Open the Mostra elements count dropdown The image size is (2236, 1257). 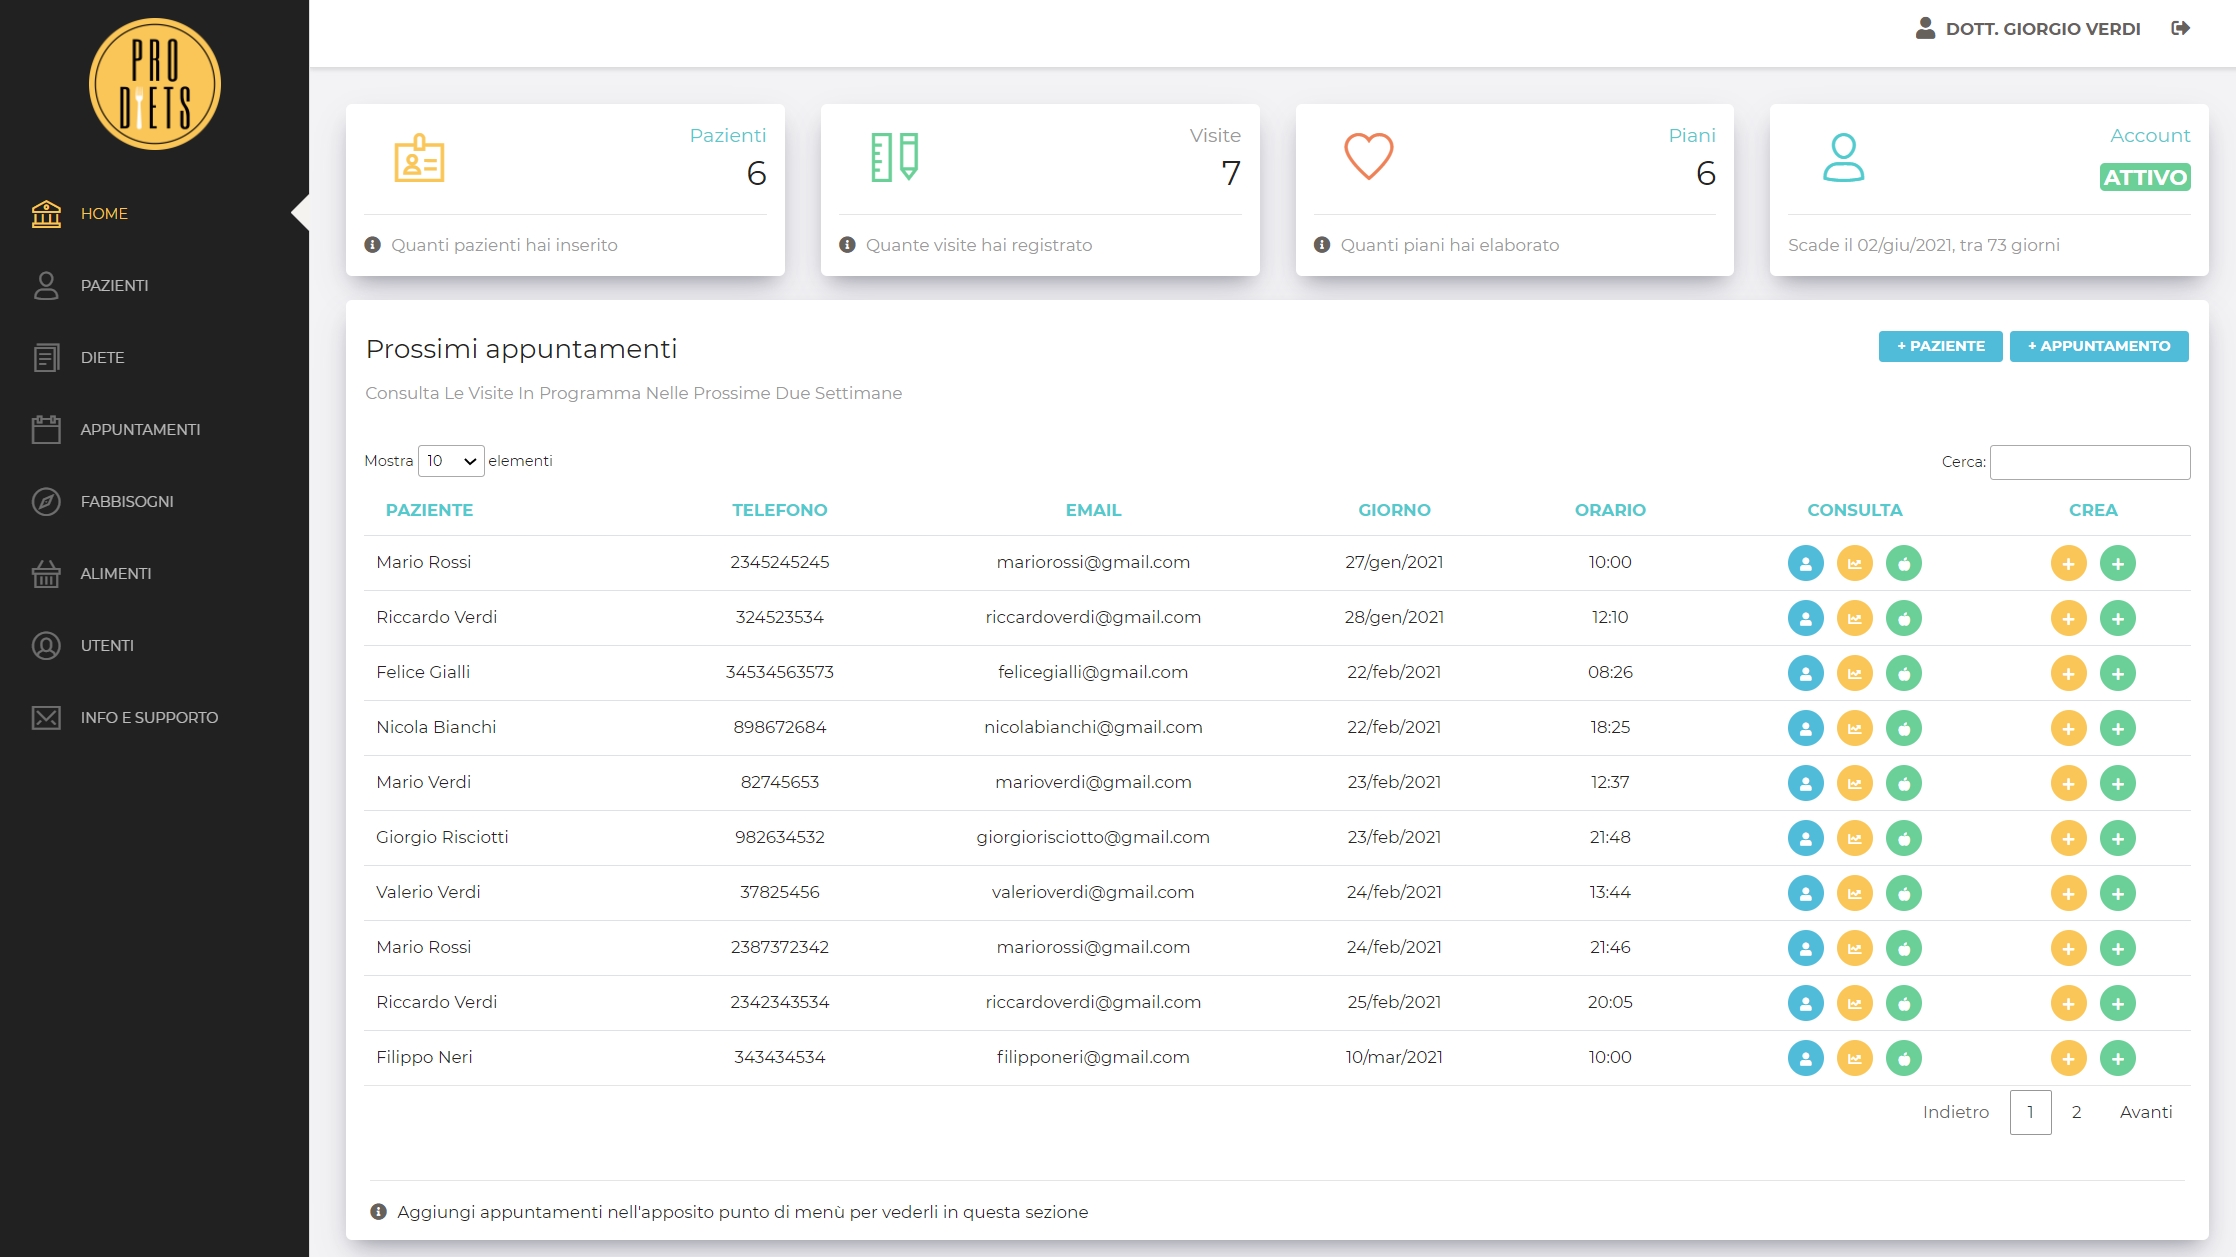(451, 461)
